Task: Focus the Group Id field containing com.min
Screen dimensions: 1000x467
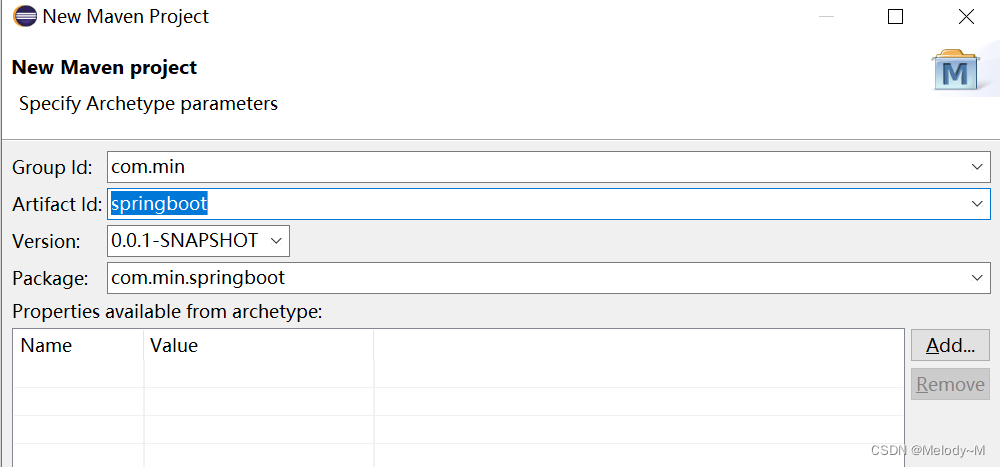Action: [548, 167]
